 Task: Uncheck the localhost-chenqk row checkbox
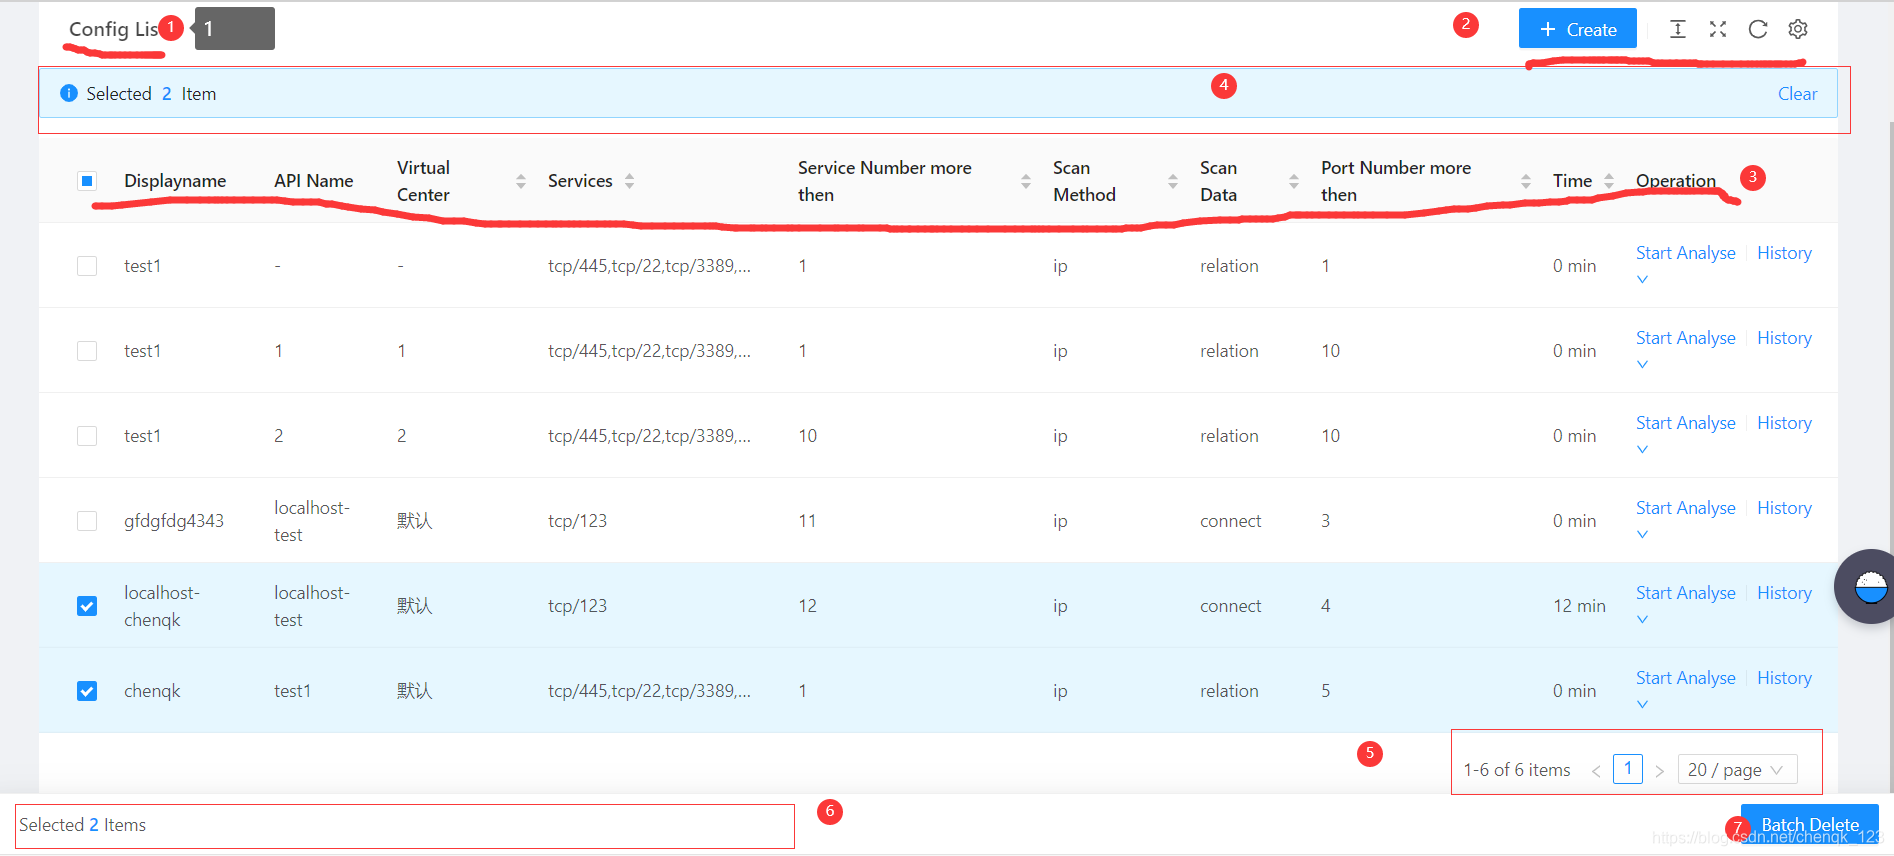click(87, 606)
